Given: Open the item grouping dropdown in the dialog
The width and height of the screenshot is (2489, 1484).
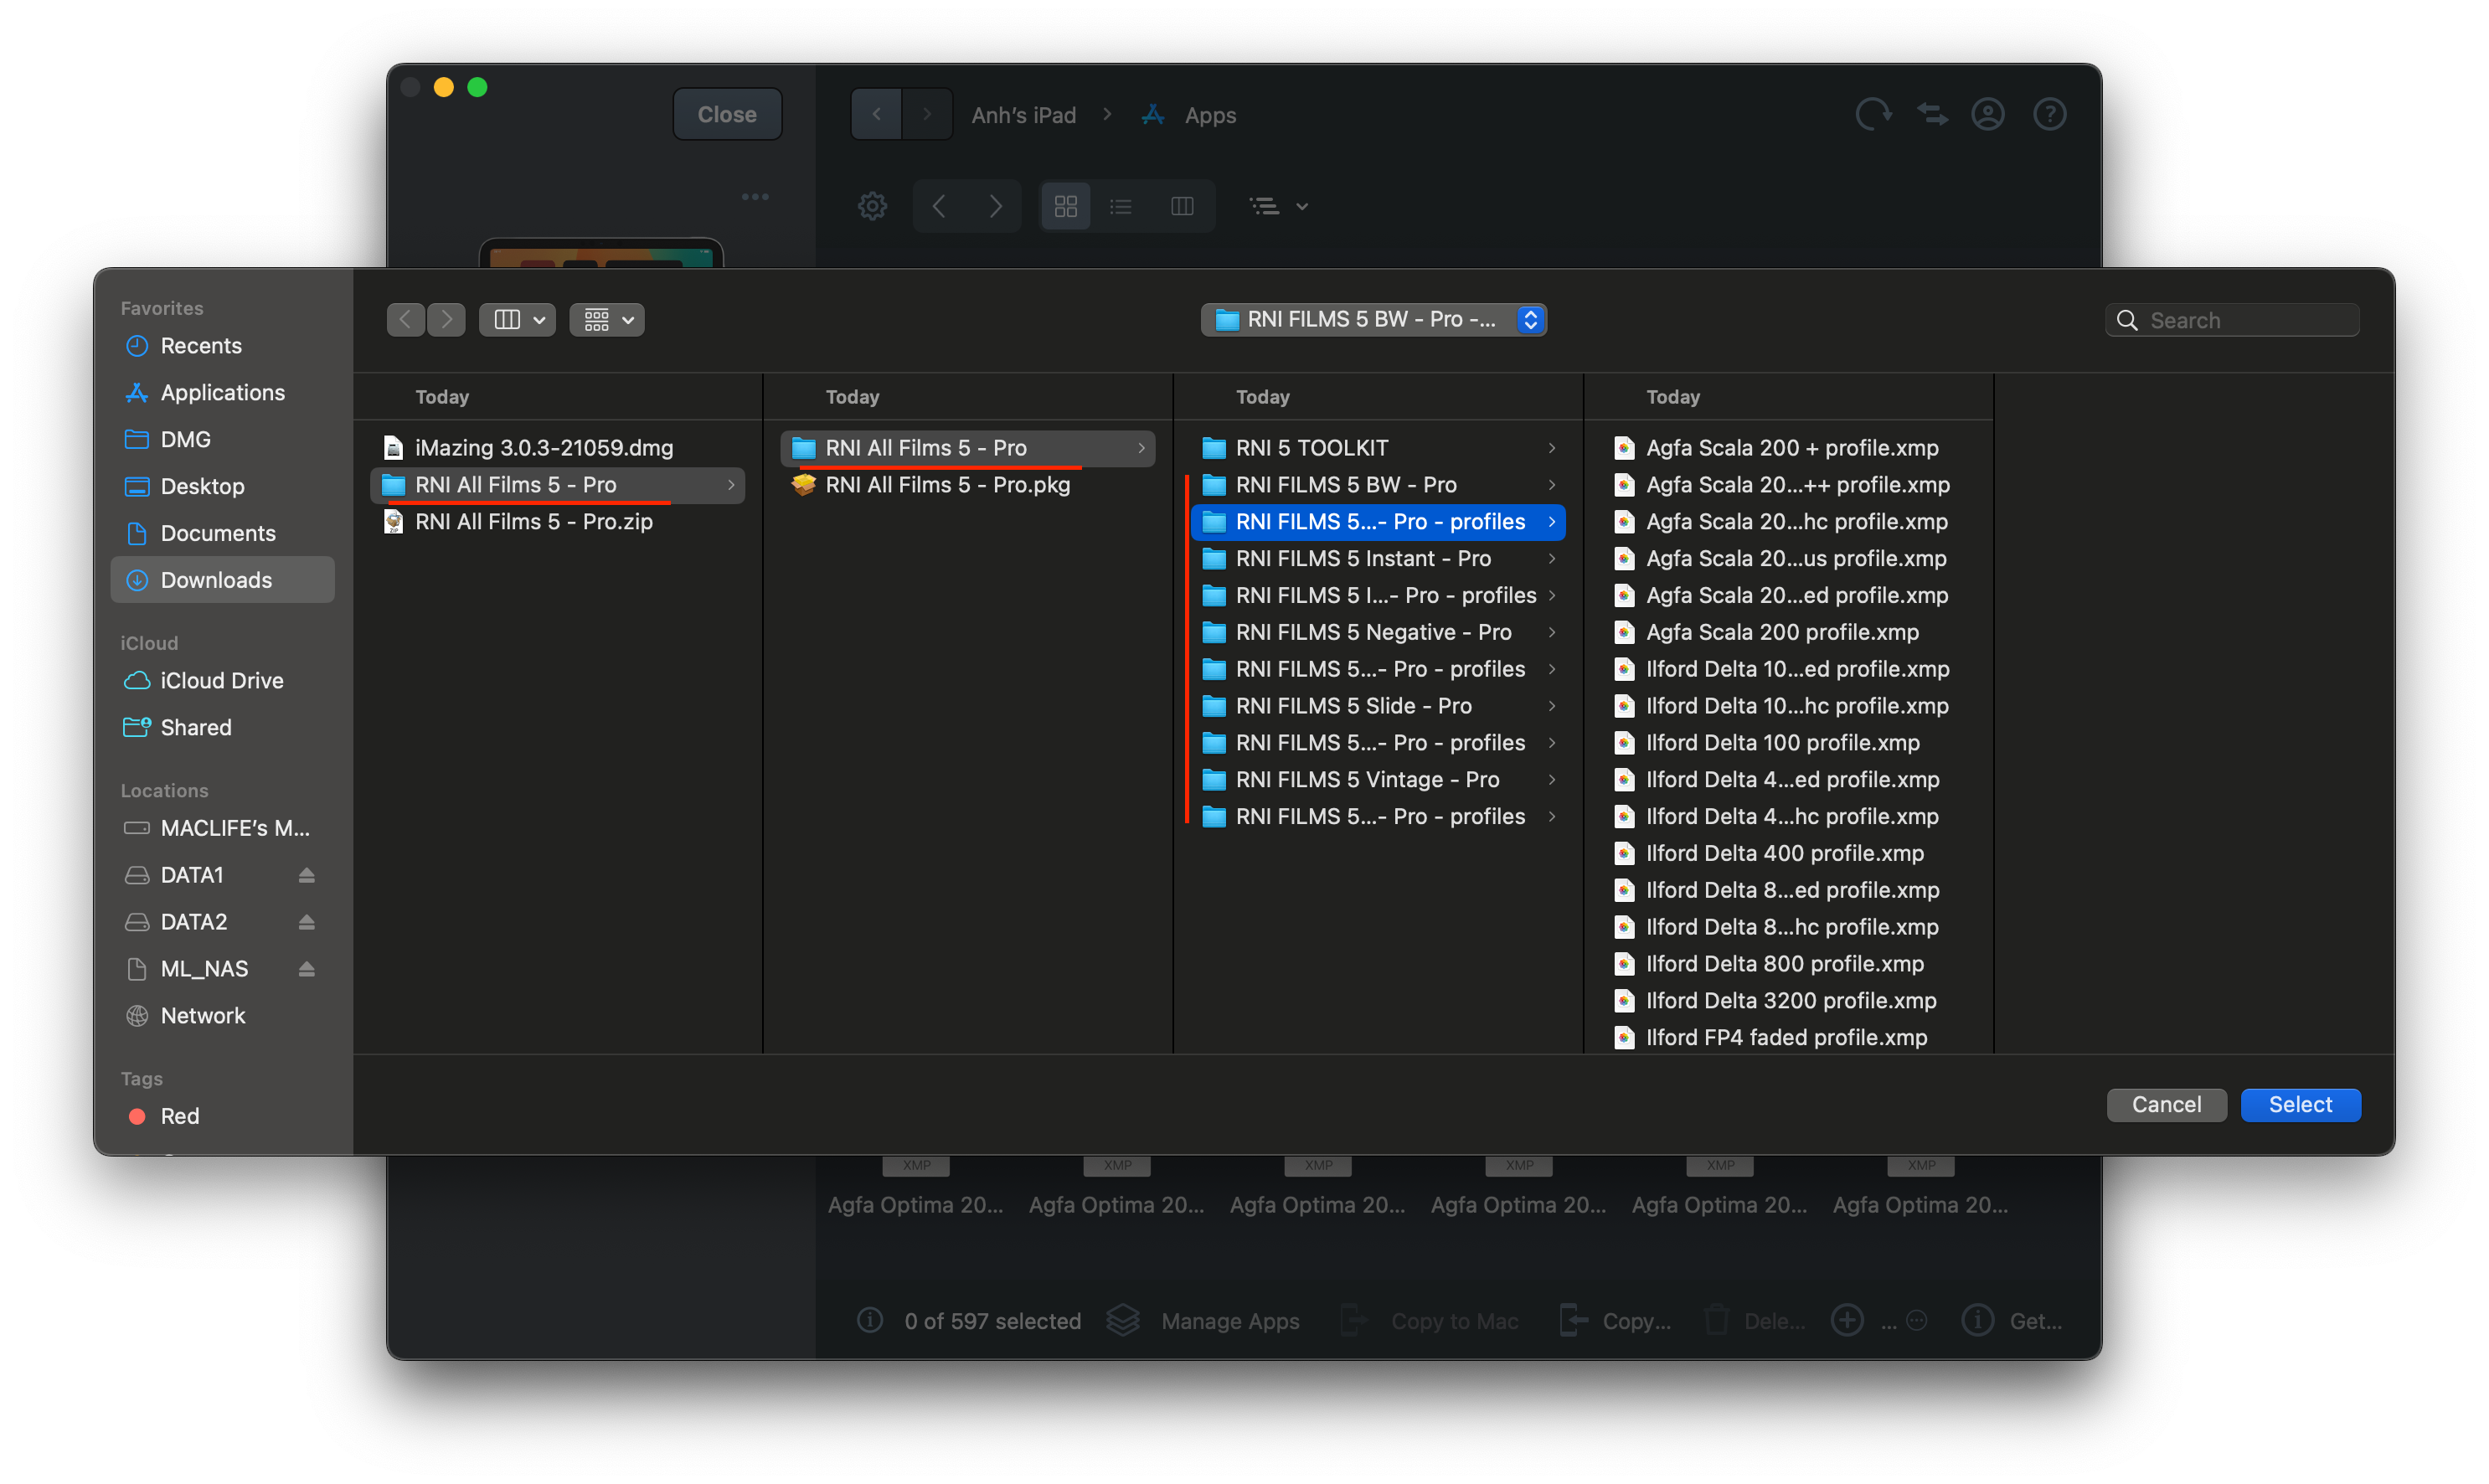Looking at the screenshot, I should coord(606,319).
